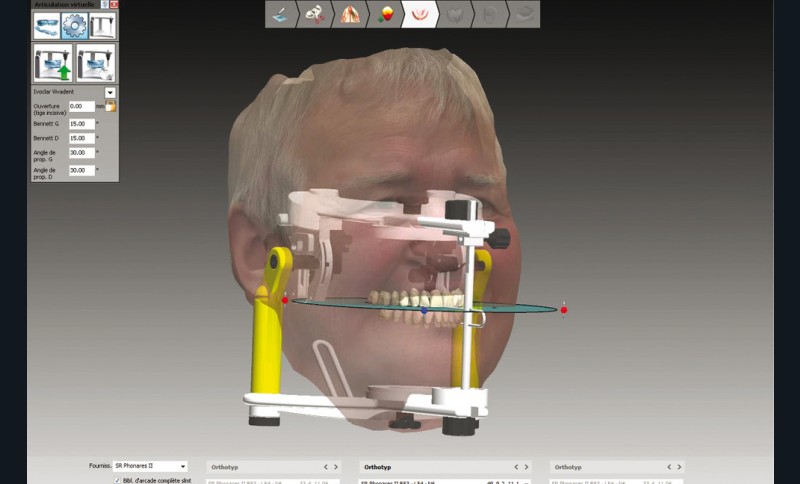Open the gingiva model workflow step
This screenshot has width=800, height=484.
coord(351,14)
